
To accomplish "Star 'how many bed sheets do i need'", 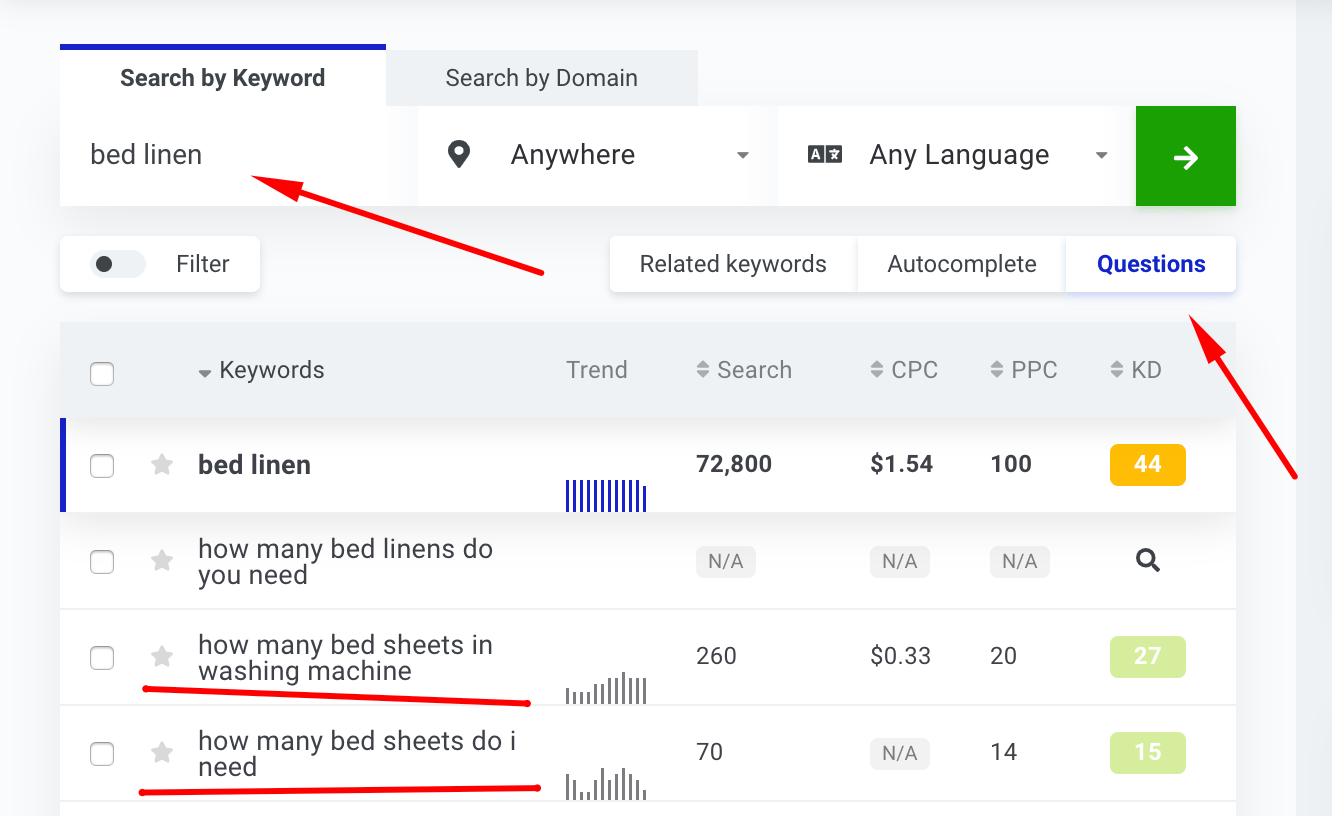I will [x=161, y=753].
